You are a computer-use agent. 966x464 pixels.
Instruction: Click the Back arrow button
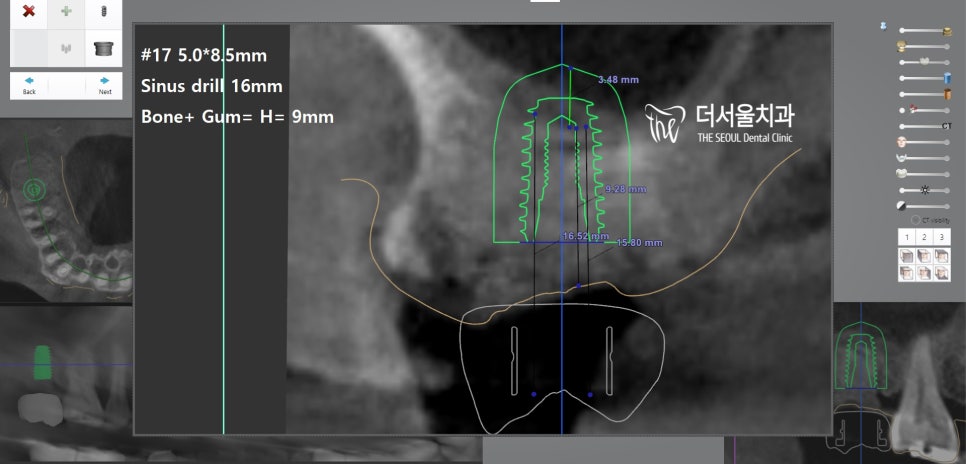pyautogui.click(x=29, y=84)
